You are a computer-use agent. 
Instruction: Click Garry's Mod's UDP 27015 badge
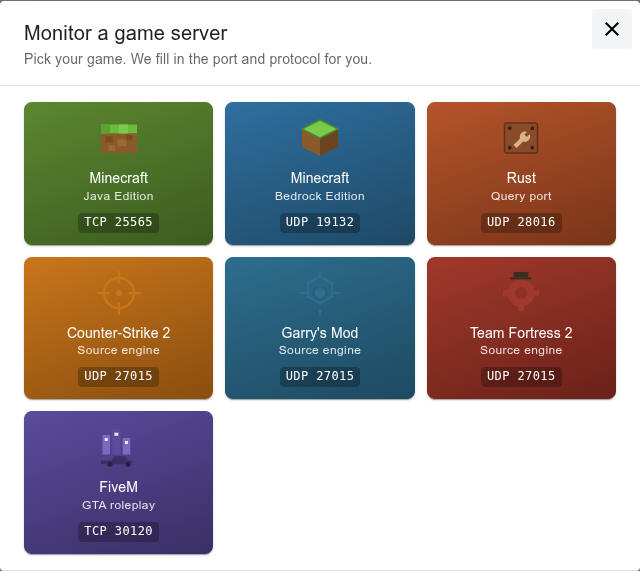point(320,376)
